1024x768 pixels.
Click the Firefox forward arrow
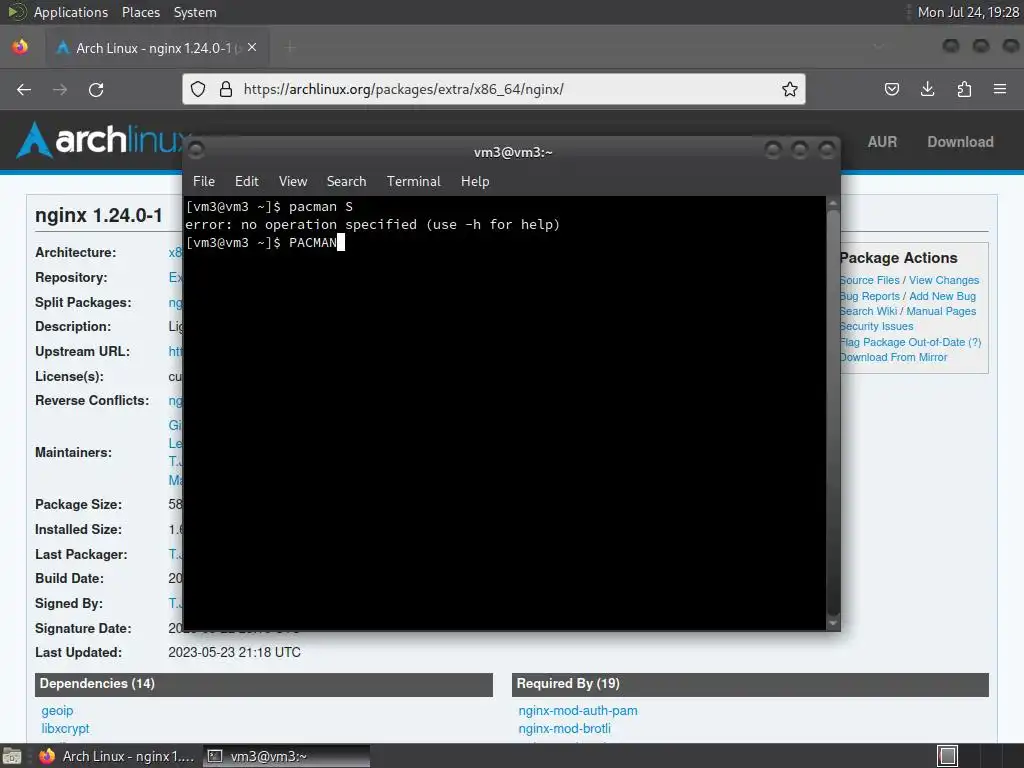60,89
